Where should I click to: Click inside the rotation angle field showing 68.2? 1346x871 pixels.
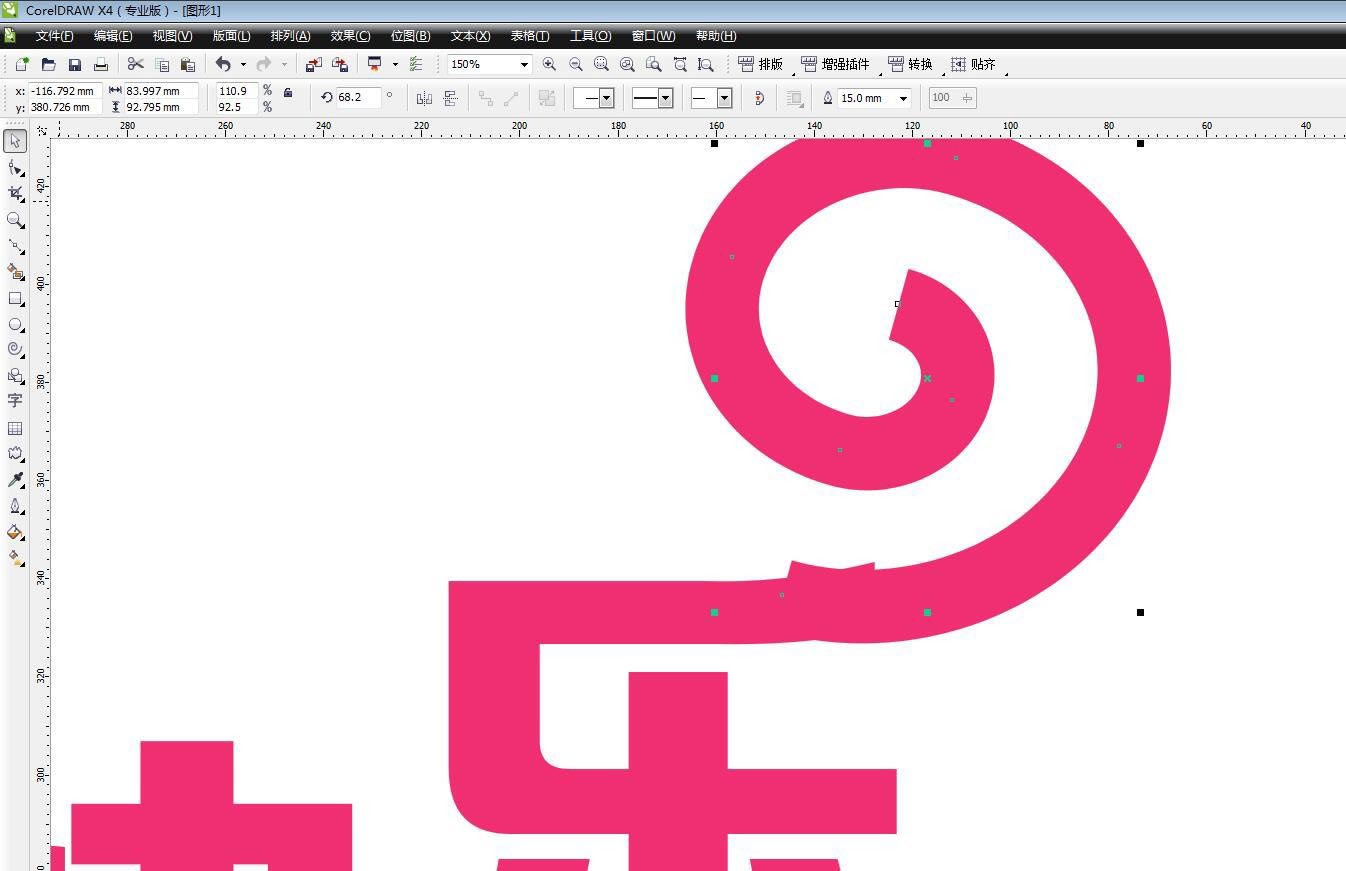click(360, 97)
